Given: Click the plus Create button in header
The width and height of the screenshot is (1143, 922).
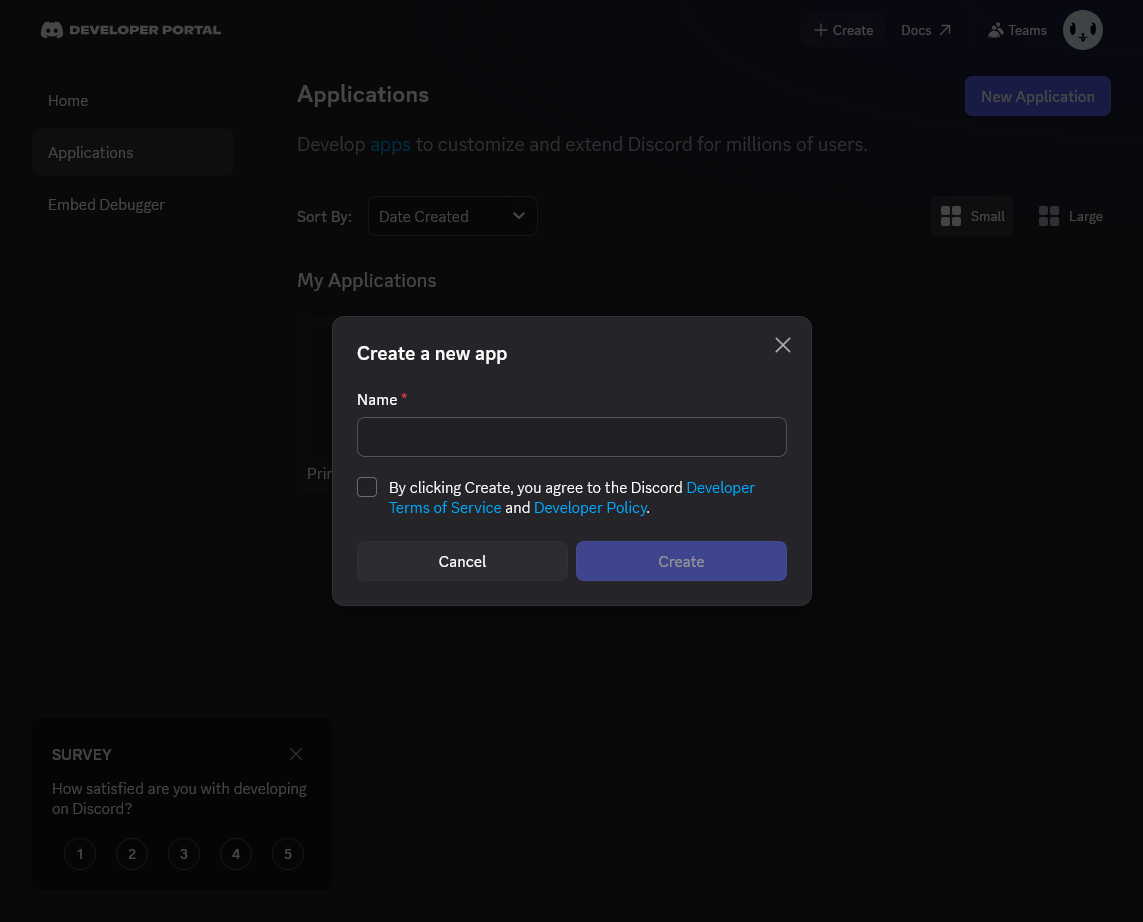Looking at the screenshot, I should [x=843, y=30].
